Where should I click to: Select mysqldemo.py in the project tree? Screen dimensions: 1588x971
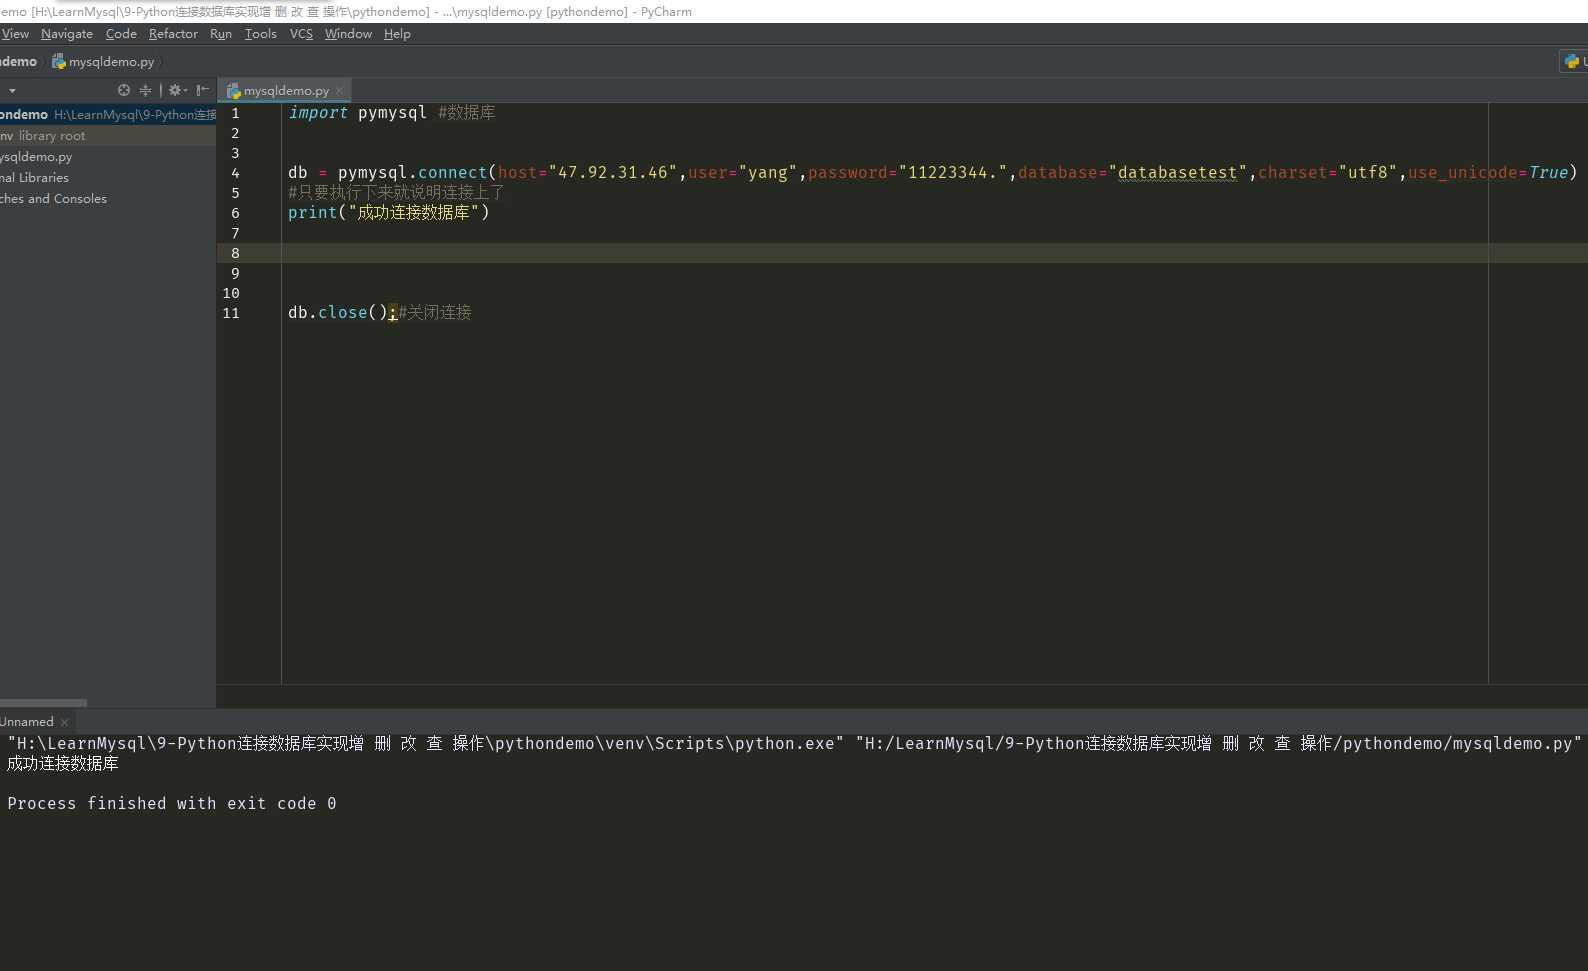36,157
